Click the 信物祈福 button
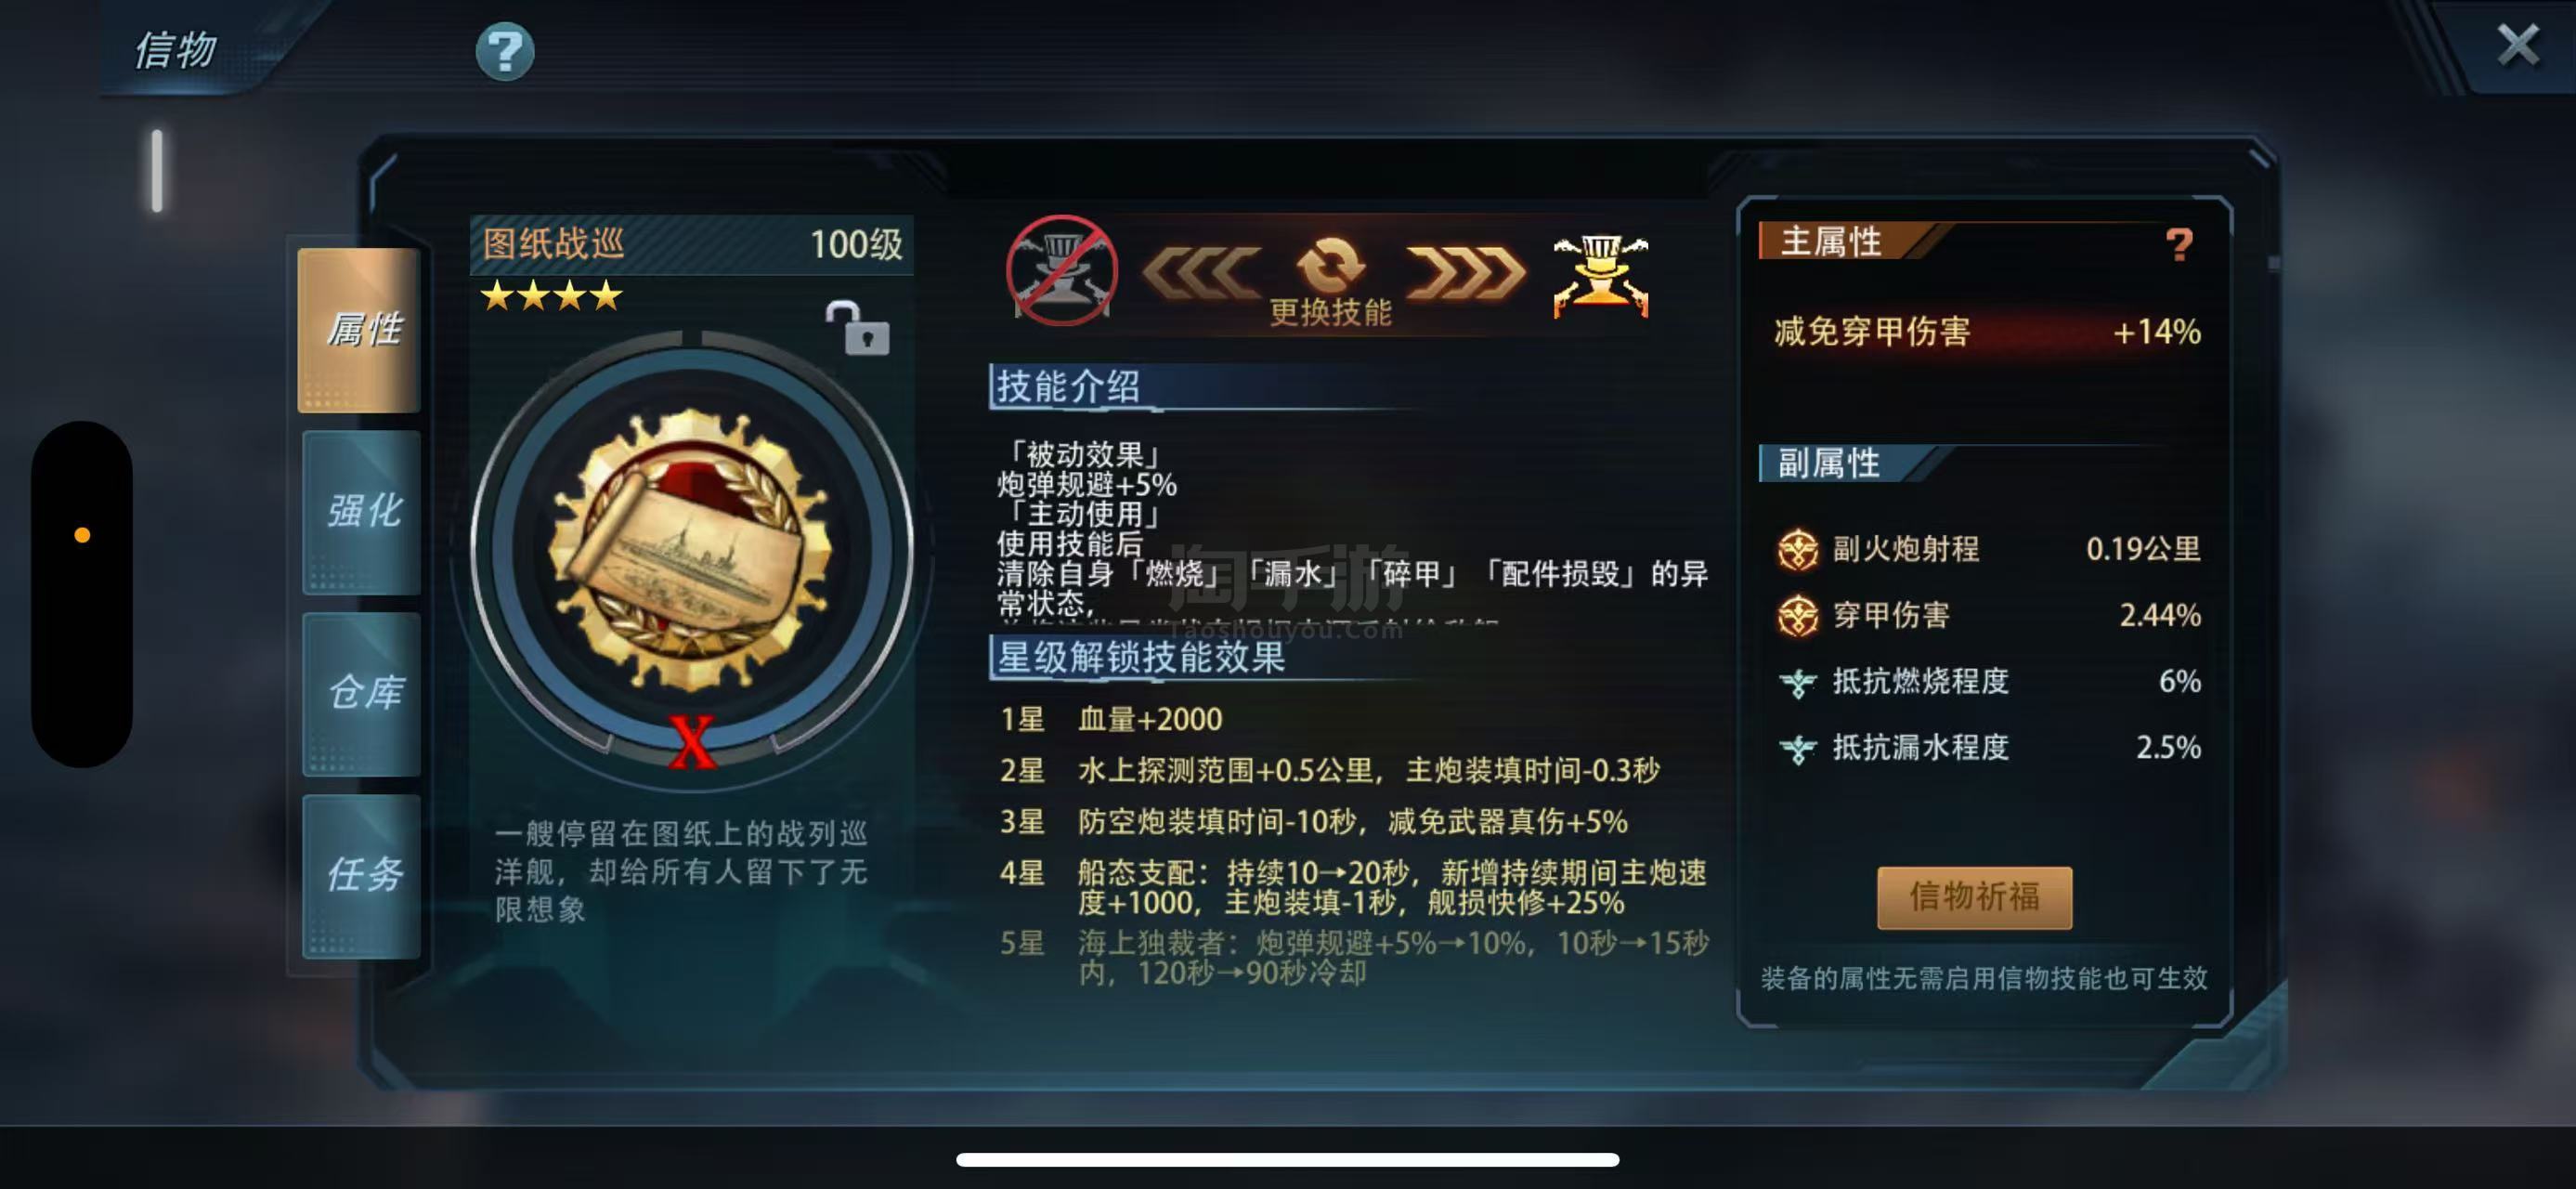This screenshot has height=1189, width=2576. tap(1974, 897)
